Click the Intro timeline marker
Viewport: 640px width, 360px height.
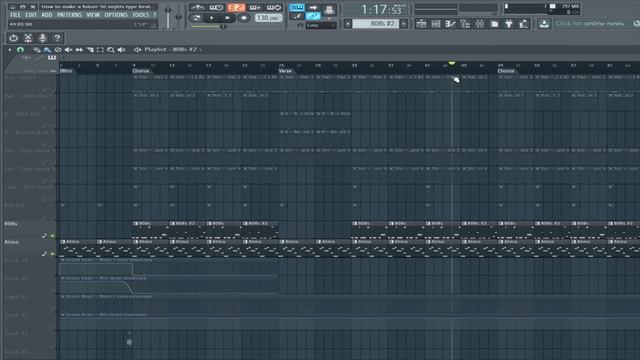coord(66,71)
